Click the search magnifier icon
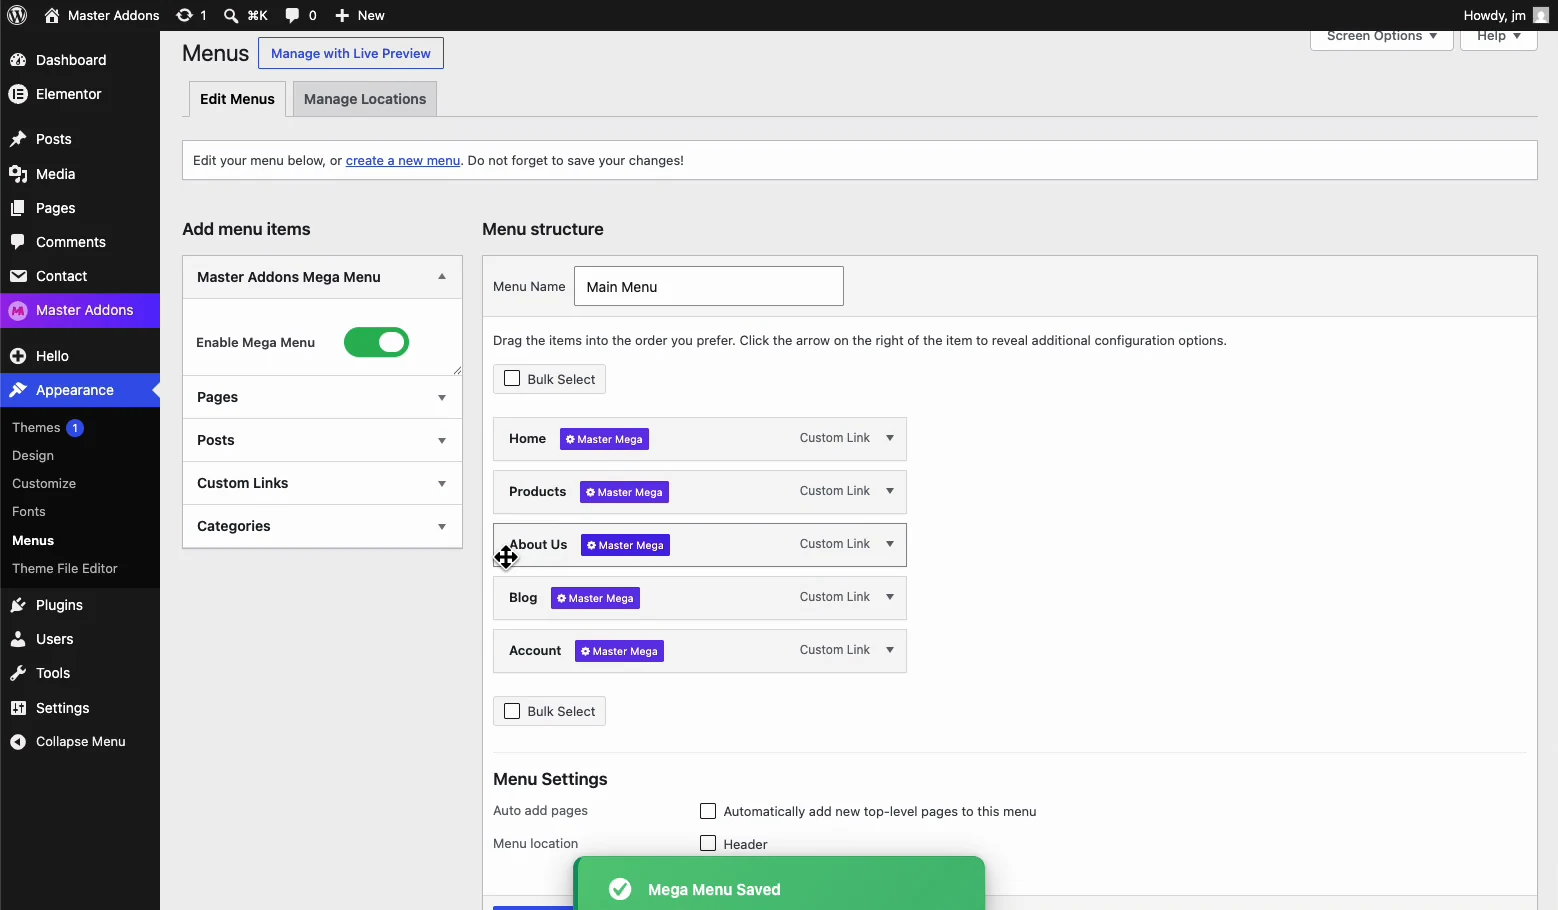The height and width of the screenshot is (910, 1558). coord(231,15)
